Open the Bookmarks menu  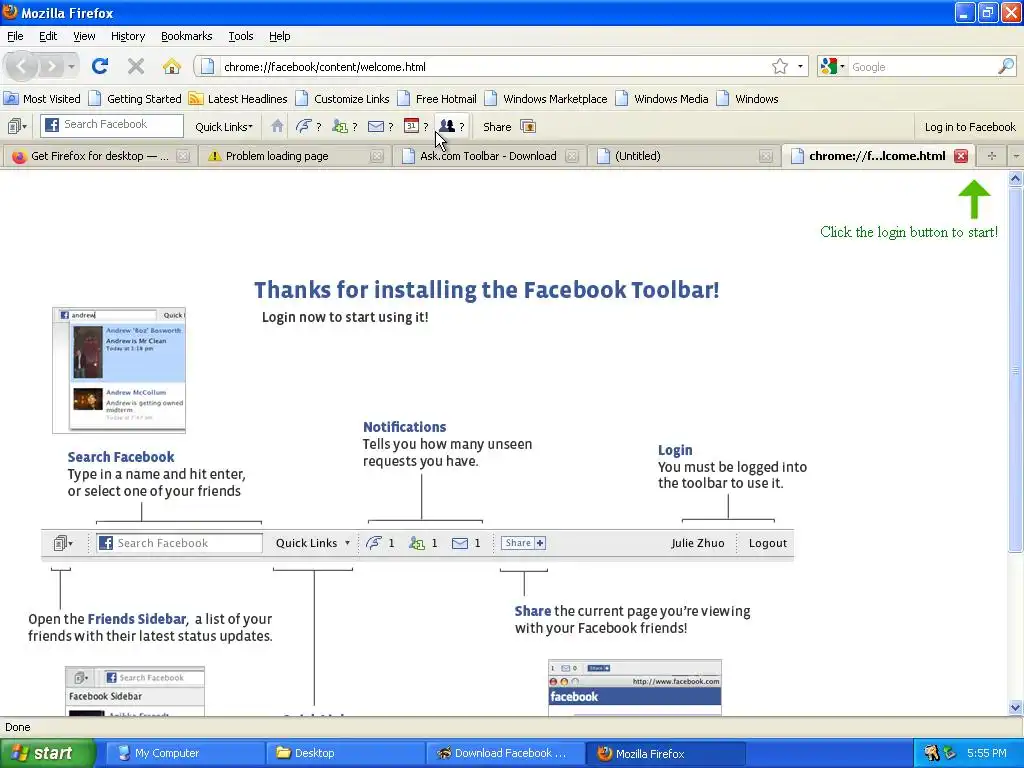click(186, 36)
